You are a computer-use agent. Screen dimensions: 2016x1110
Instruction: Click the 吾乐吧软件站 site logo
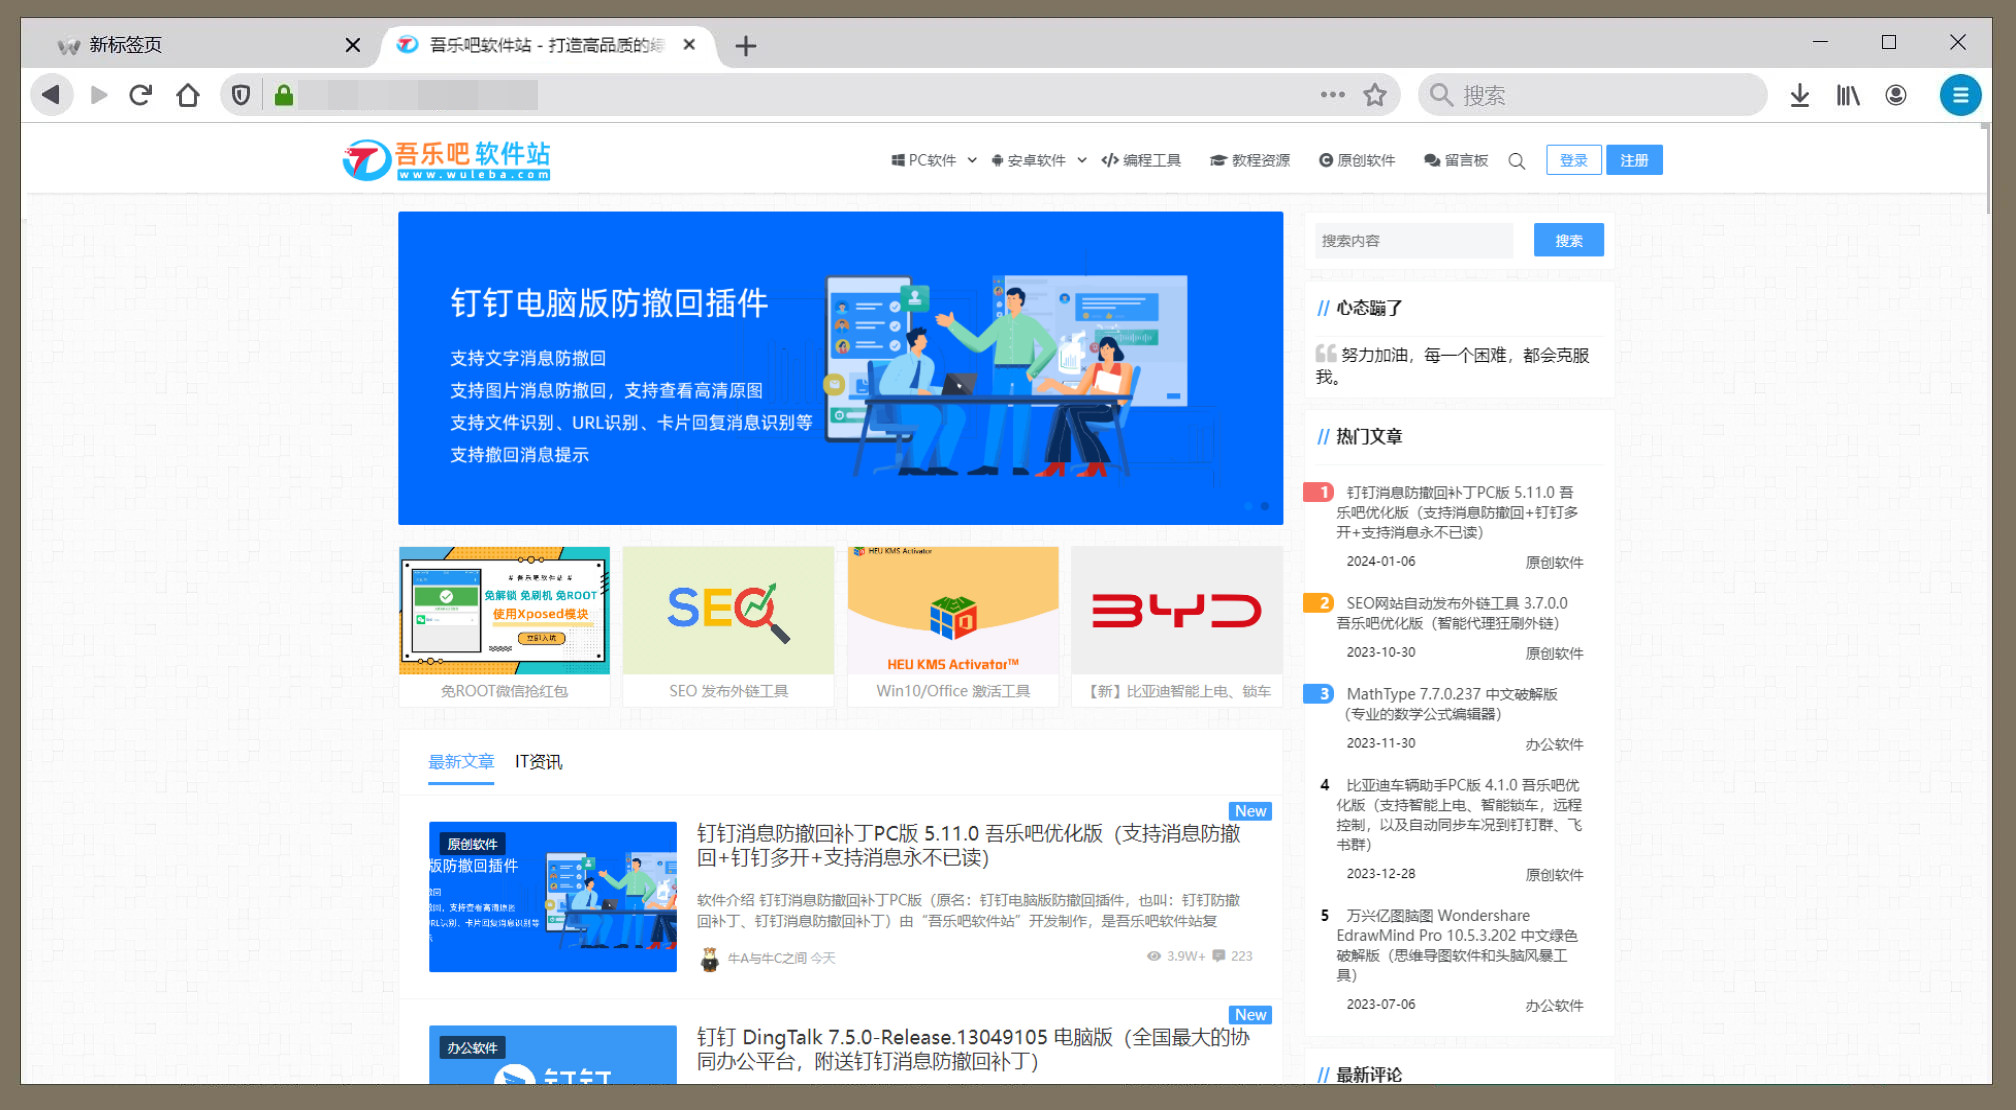(446, 160)
